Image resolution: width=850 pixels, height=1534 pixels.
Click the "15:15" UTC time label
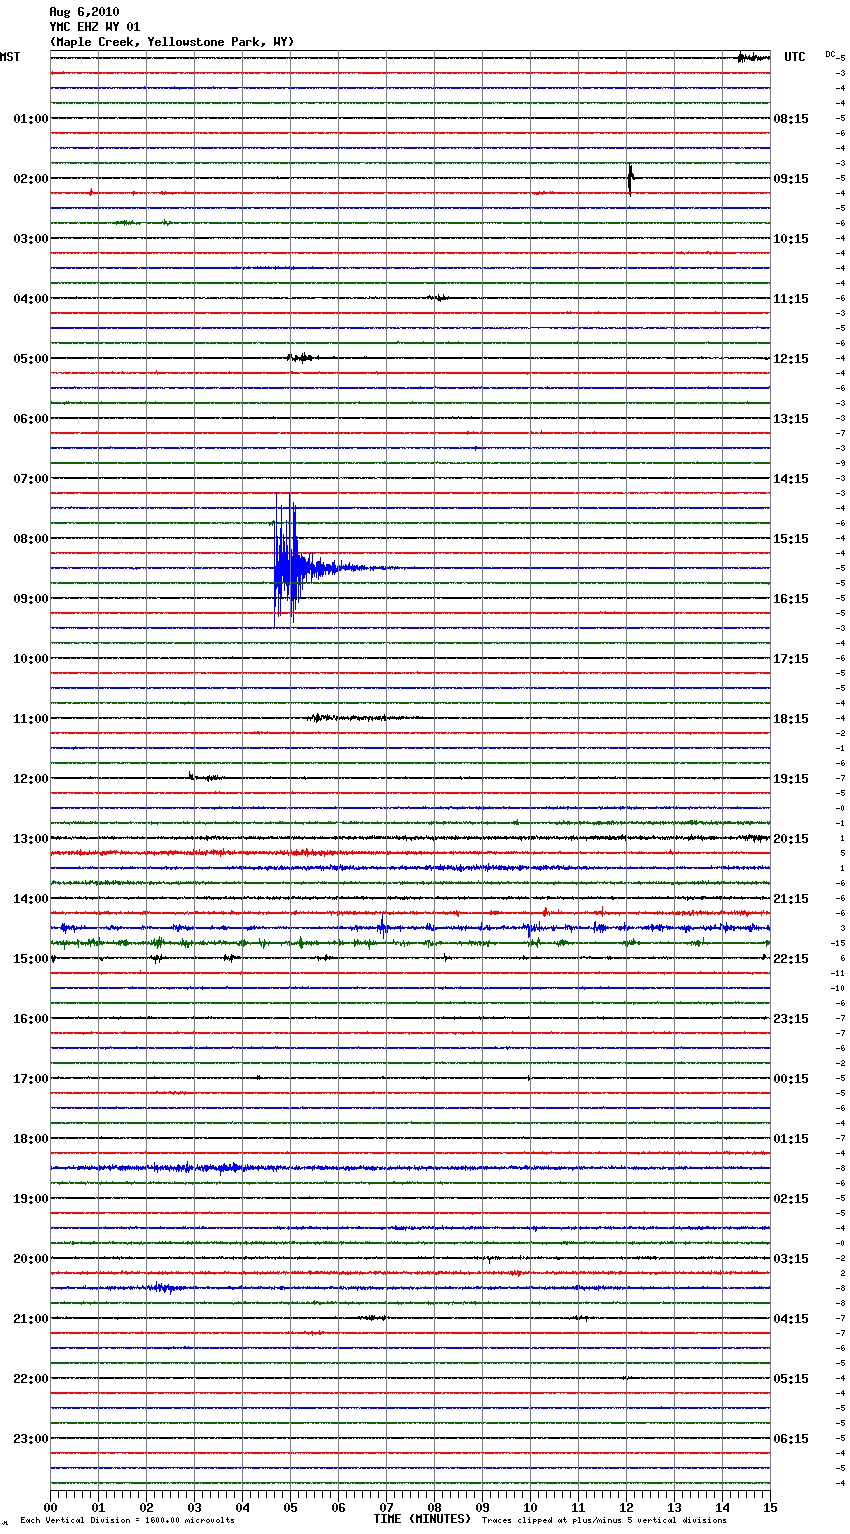(791, 539)
